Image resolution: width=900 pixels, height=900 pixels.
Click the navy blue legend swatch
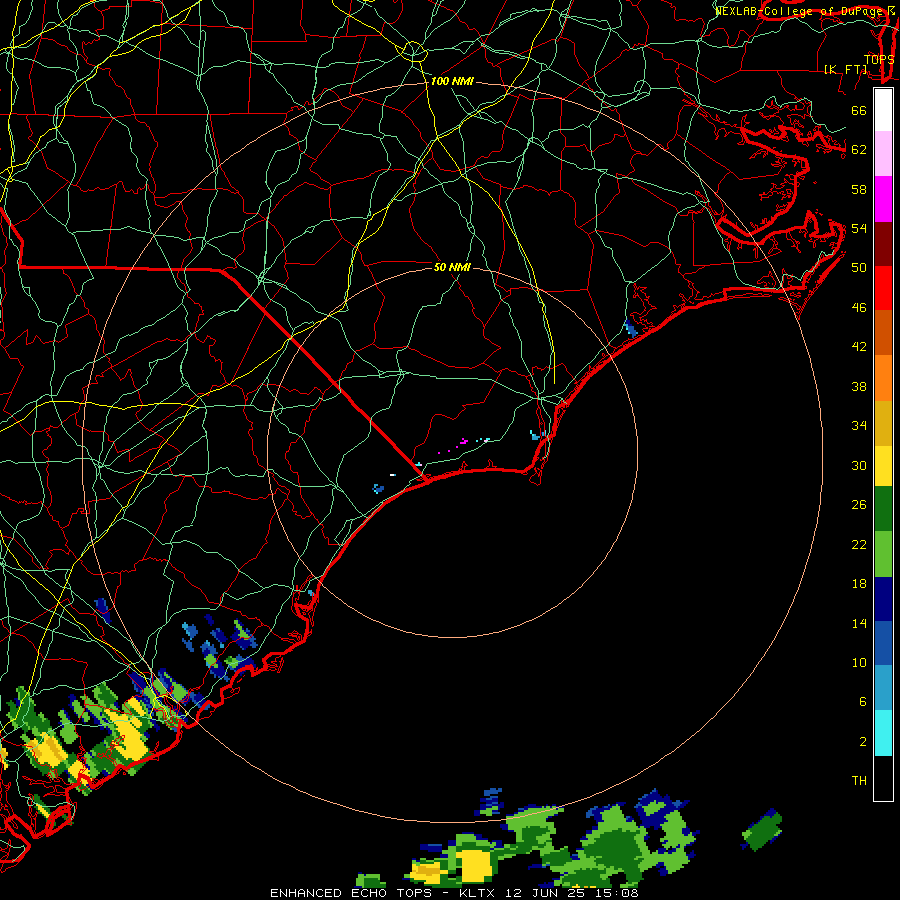pos(883,599)
